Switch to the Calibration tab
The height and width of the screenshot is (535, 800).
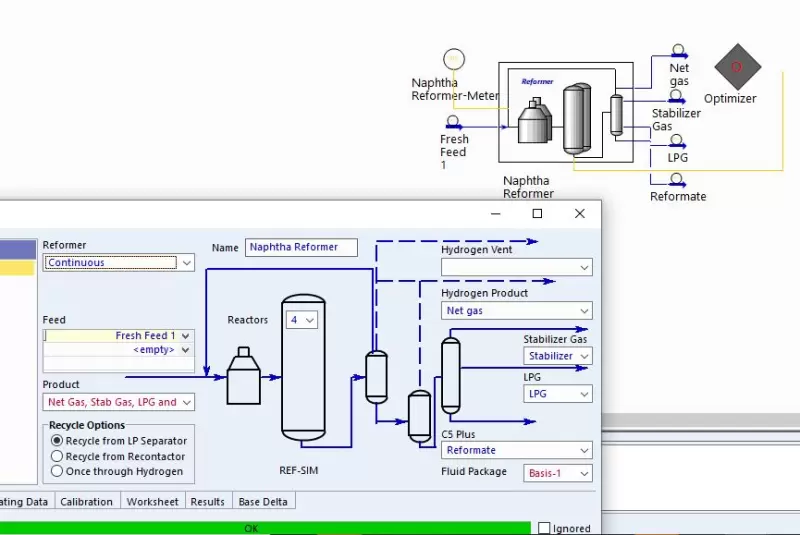pyautogui.click(x=86, y=501)
